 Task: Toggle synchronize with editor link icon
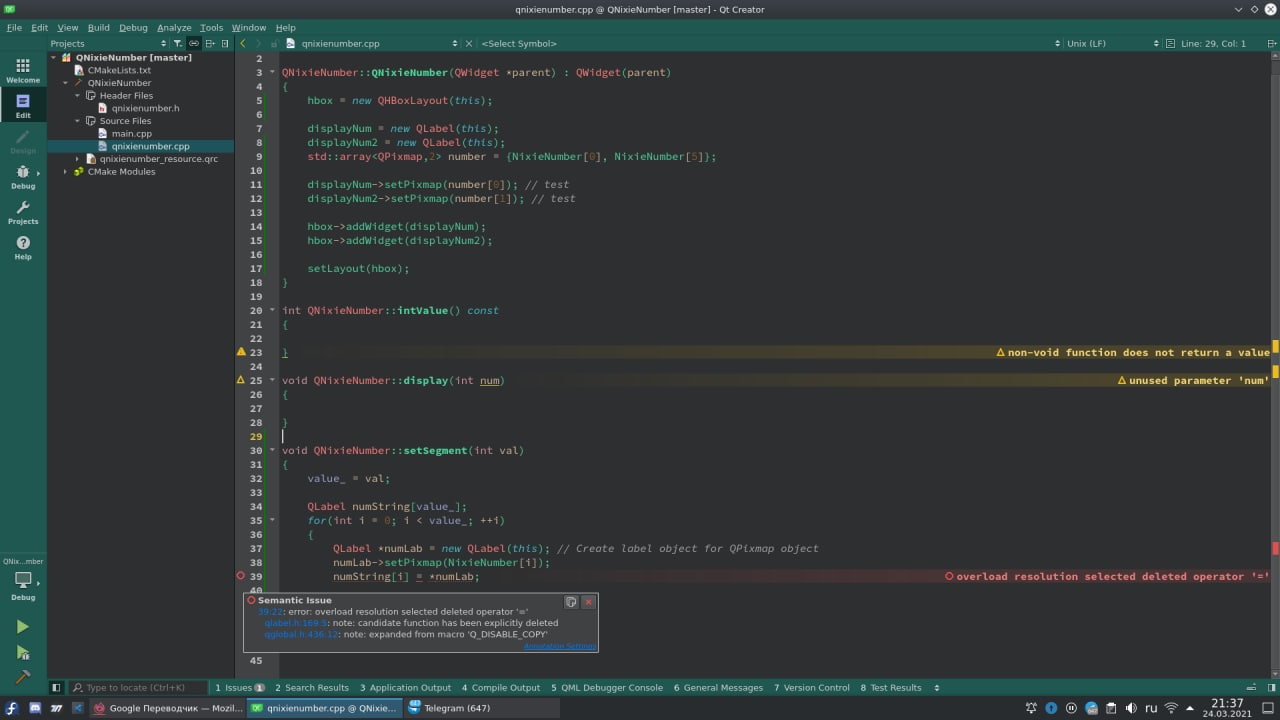click(x=194, y=44)
